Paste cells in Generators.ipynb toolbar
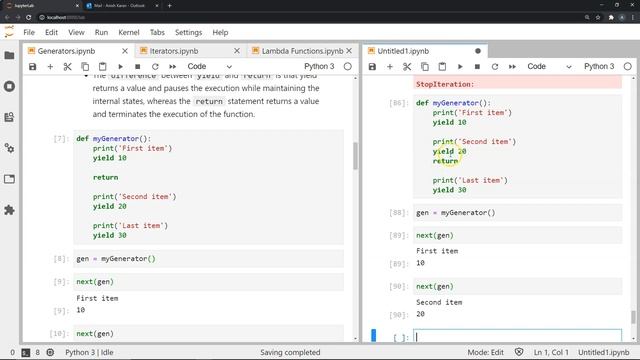The height and width of the screenshot is (360, 640). 102,67
